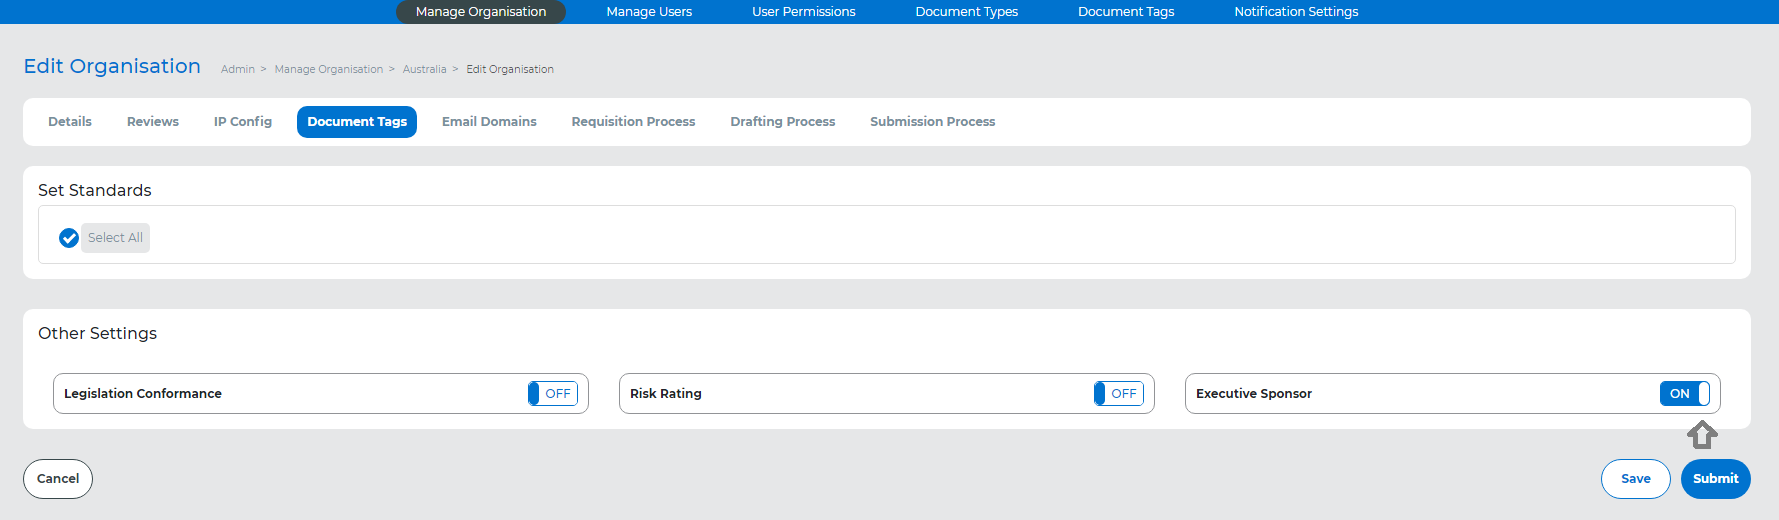The width and height of the screenshot is (1779, 520).
Task: Select the highlighted Document Tags tab
Action: click(x=357, y=122)
